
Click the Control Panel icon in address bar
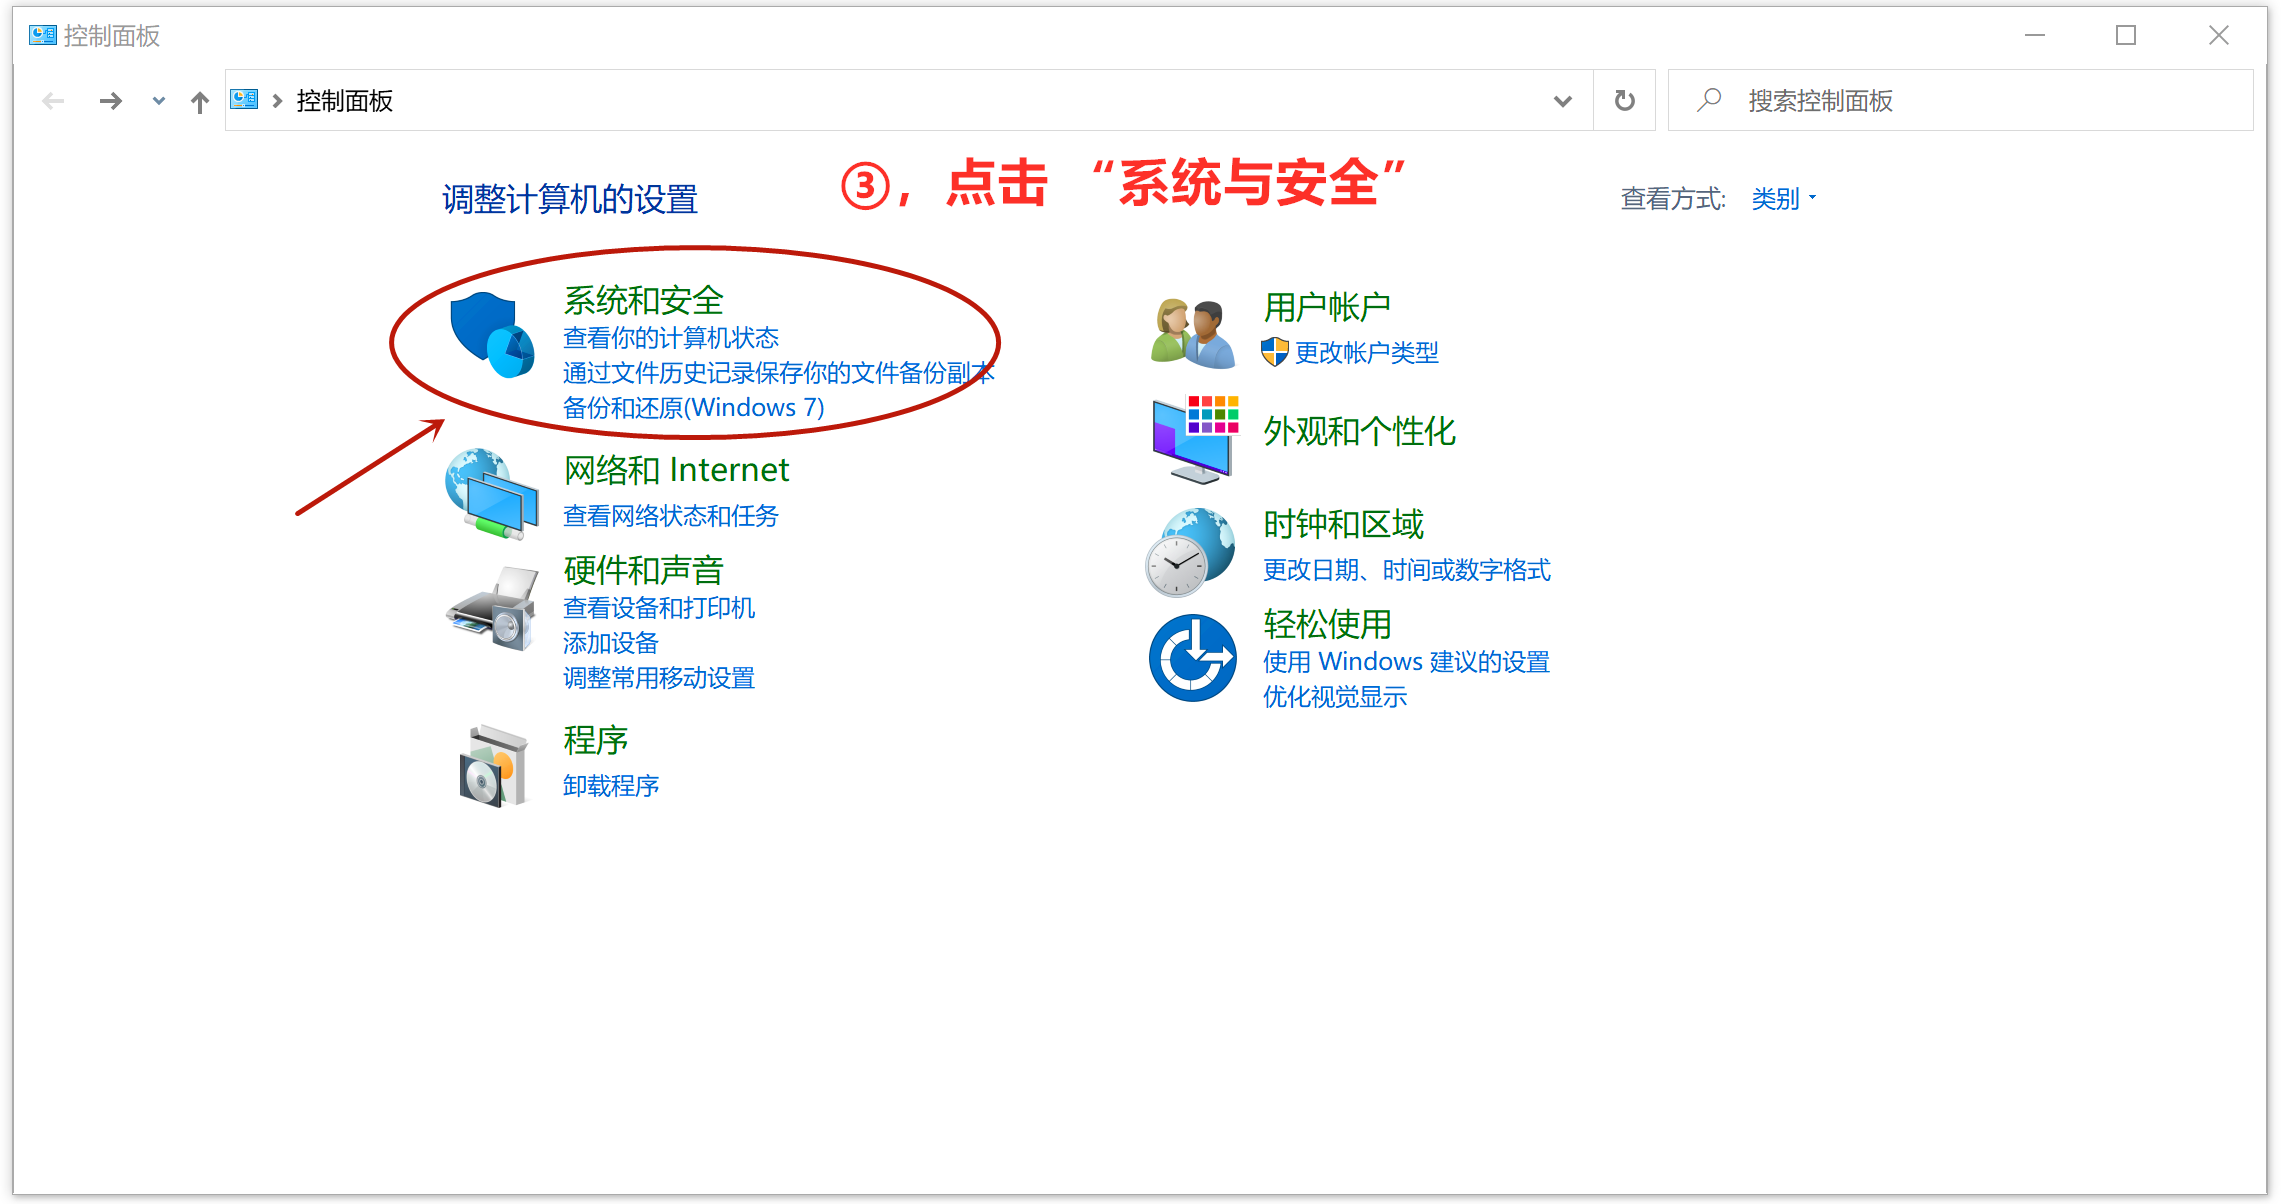tap(244, 100)
